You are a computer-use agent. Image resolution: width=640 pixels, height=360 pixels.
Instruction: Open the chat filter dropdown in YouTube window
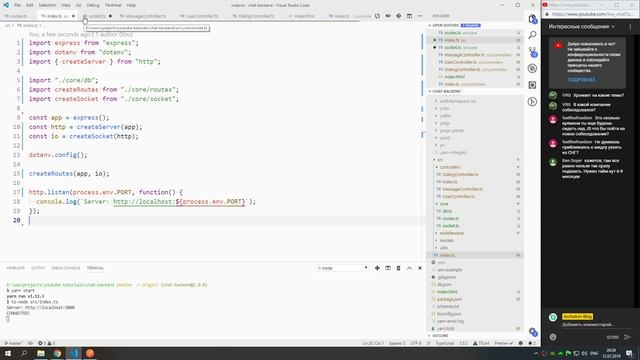581,27
